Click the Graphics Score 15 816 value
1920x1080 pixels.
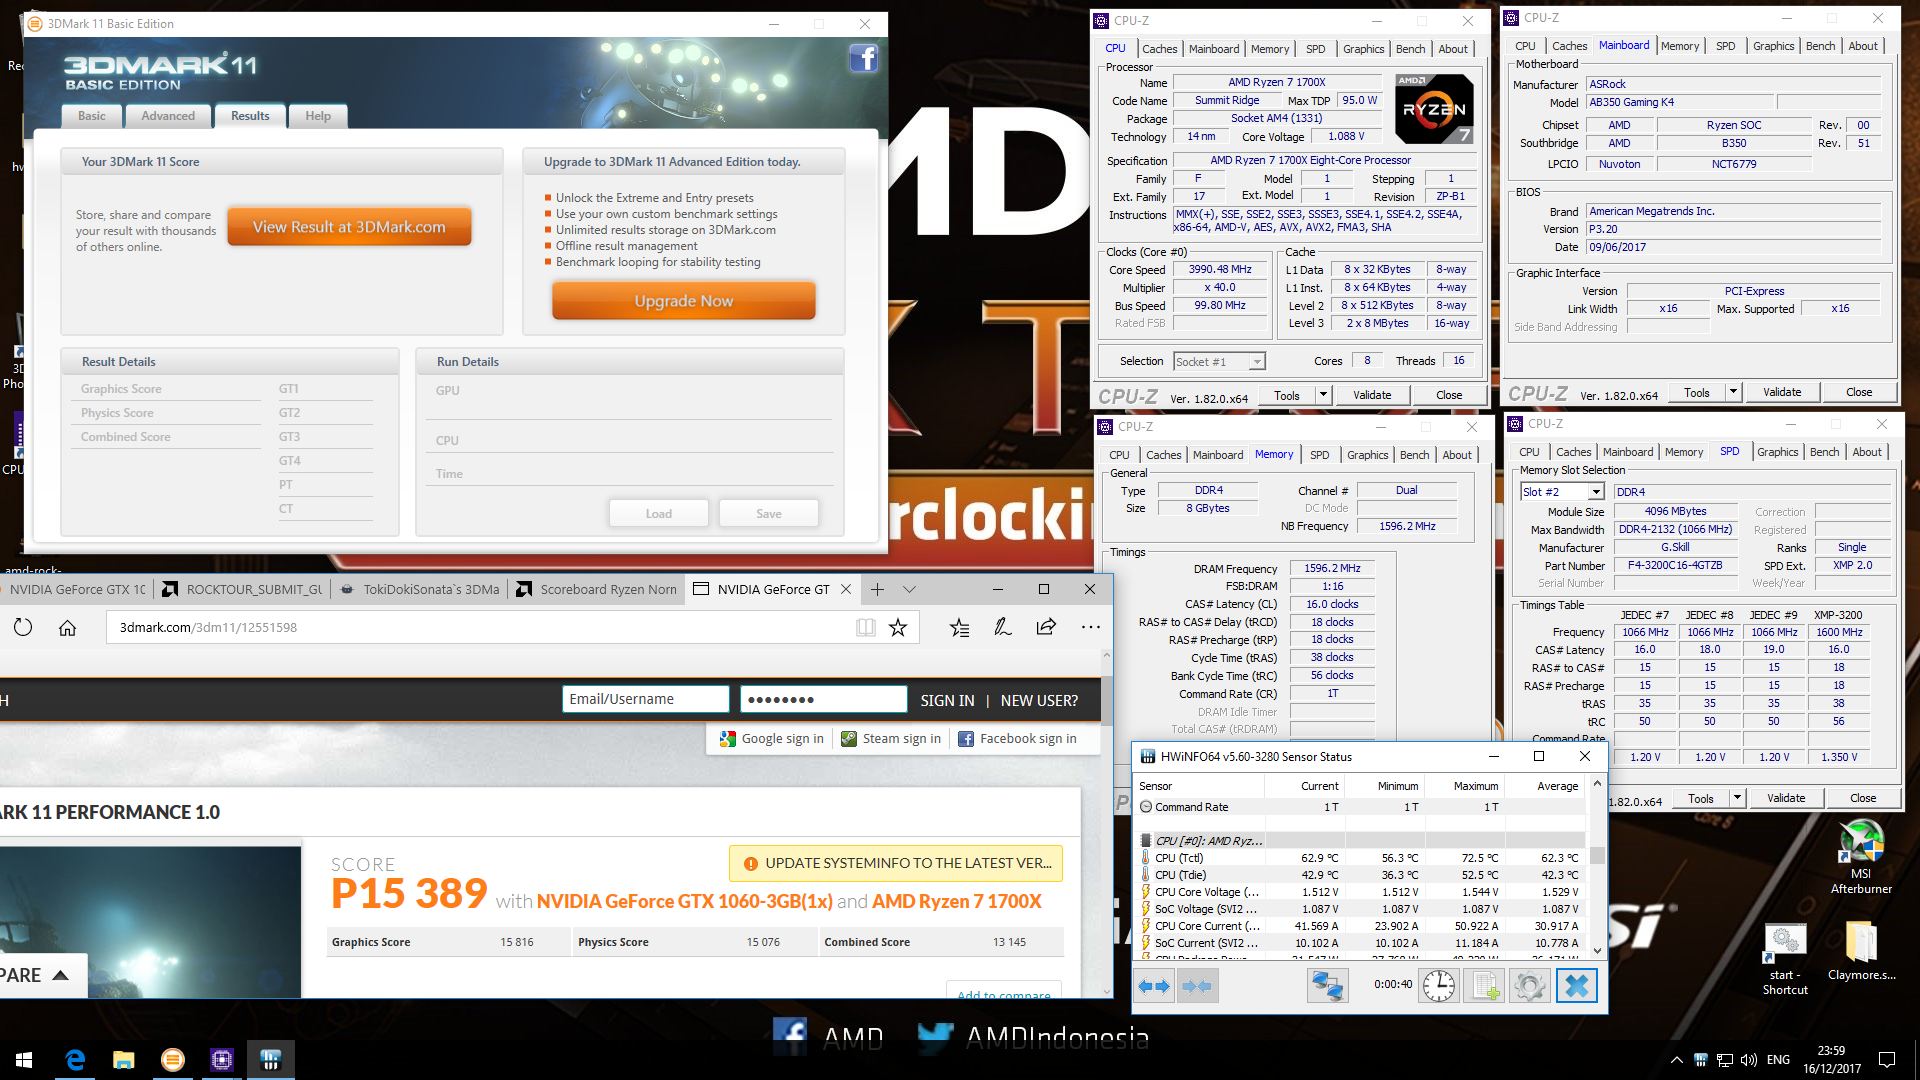click(x=517, y=942)
